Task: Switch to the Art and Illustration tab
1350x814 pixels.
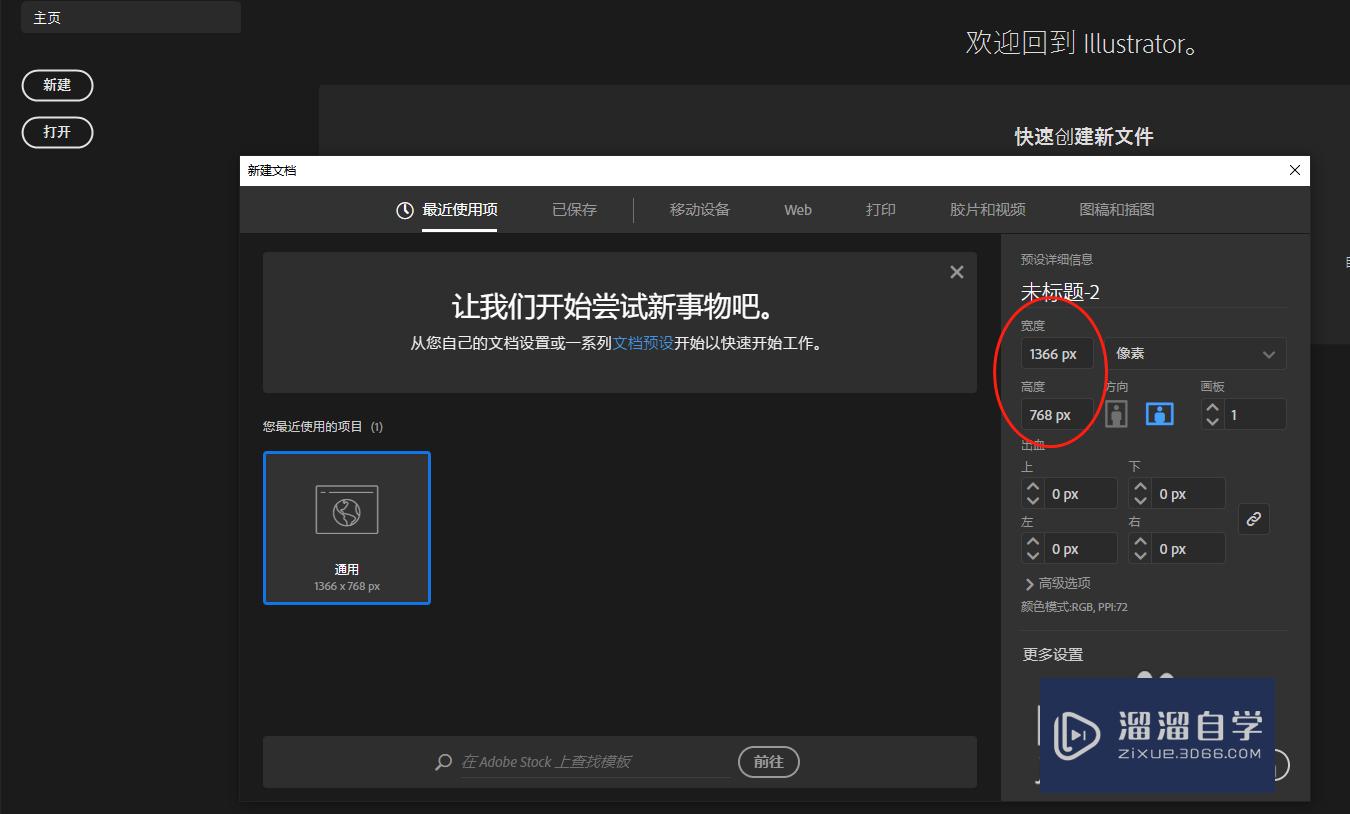Action: pos(1117,210)
